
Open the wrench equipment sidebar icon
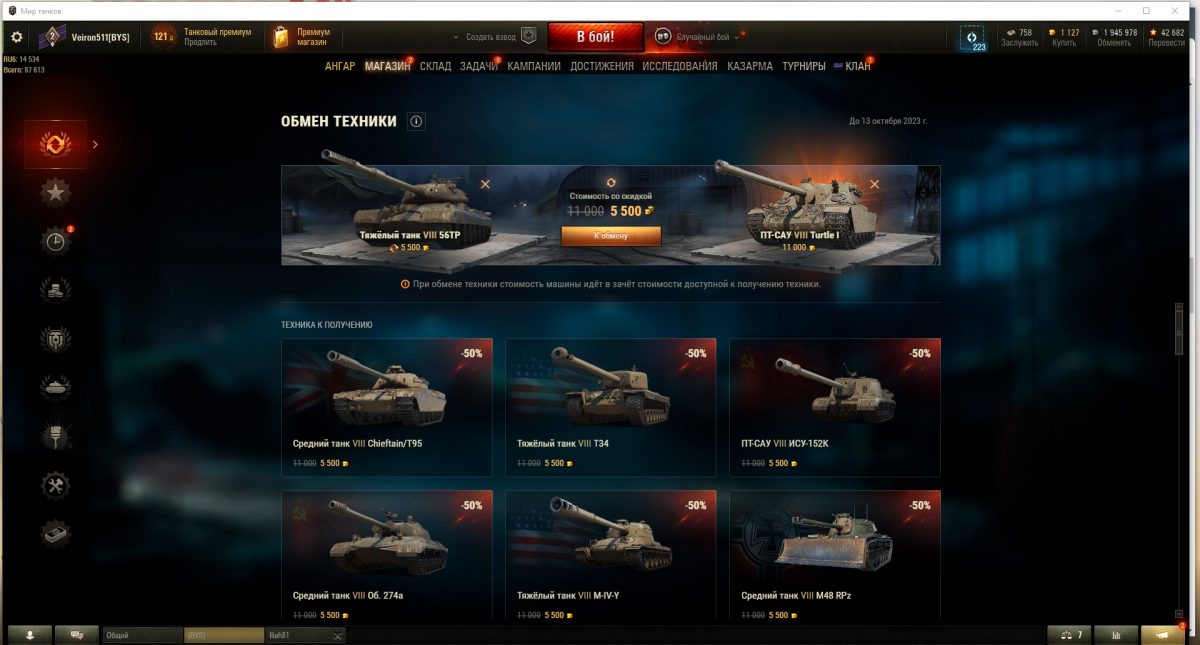(x=55, y=485)
